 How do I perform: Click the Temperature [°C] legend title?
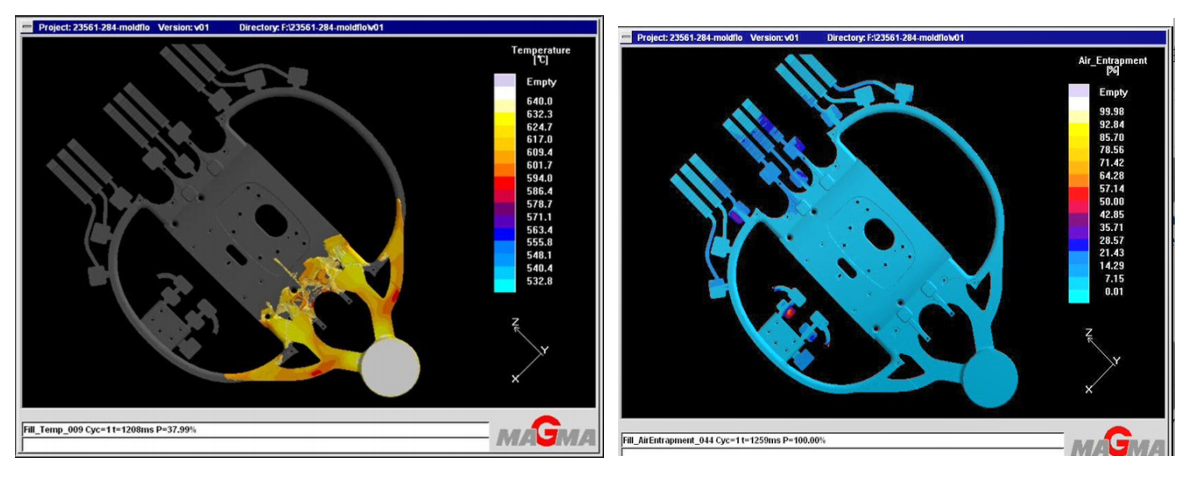pos(540,55)
